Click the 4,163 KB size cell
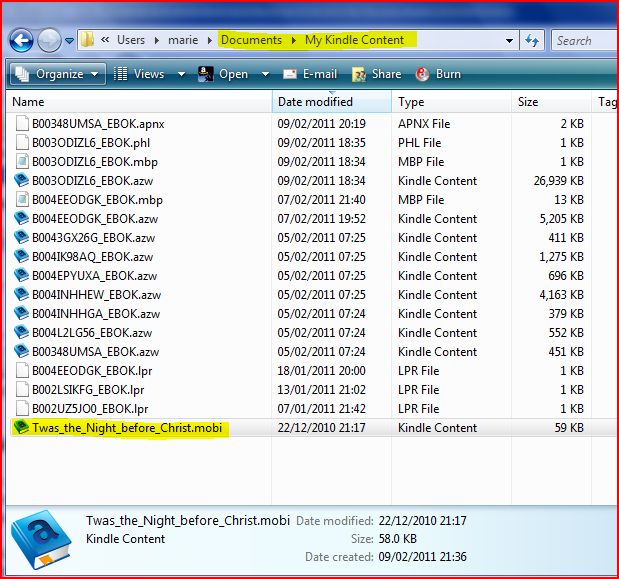The image size is (619, 579). tap(561, 294)
